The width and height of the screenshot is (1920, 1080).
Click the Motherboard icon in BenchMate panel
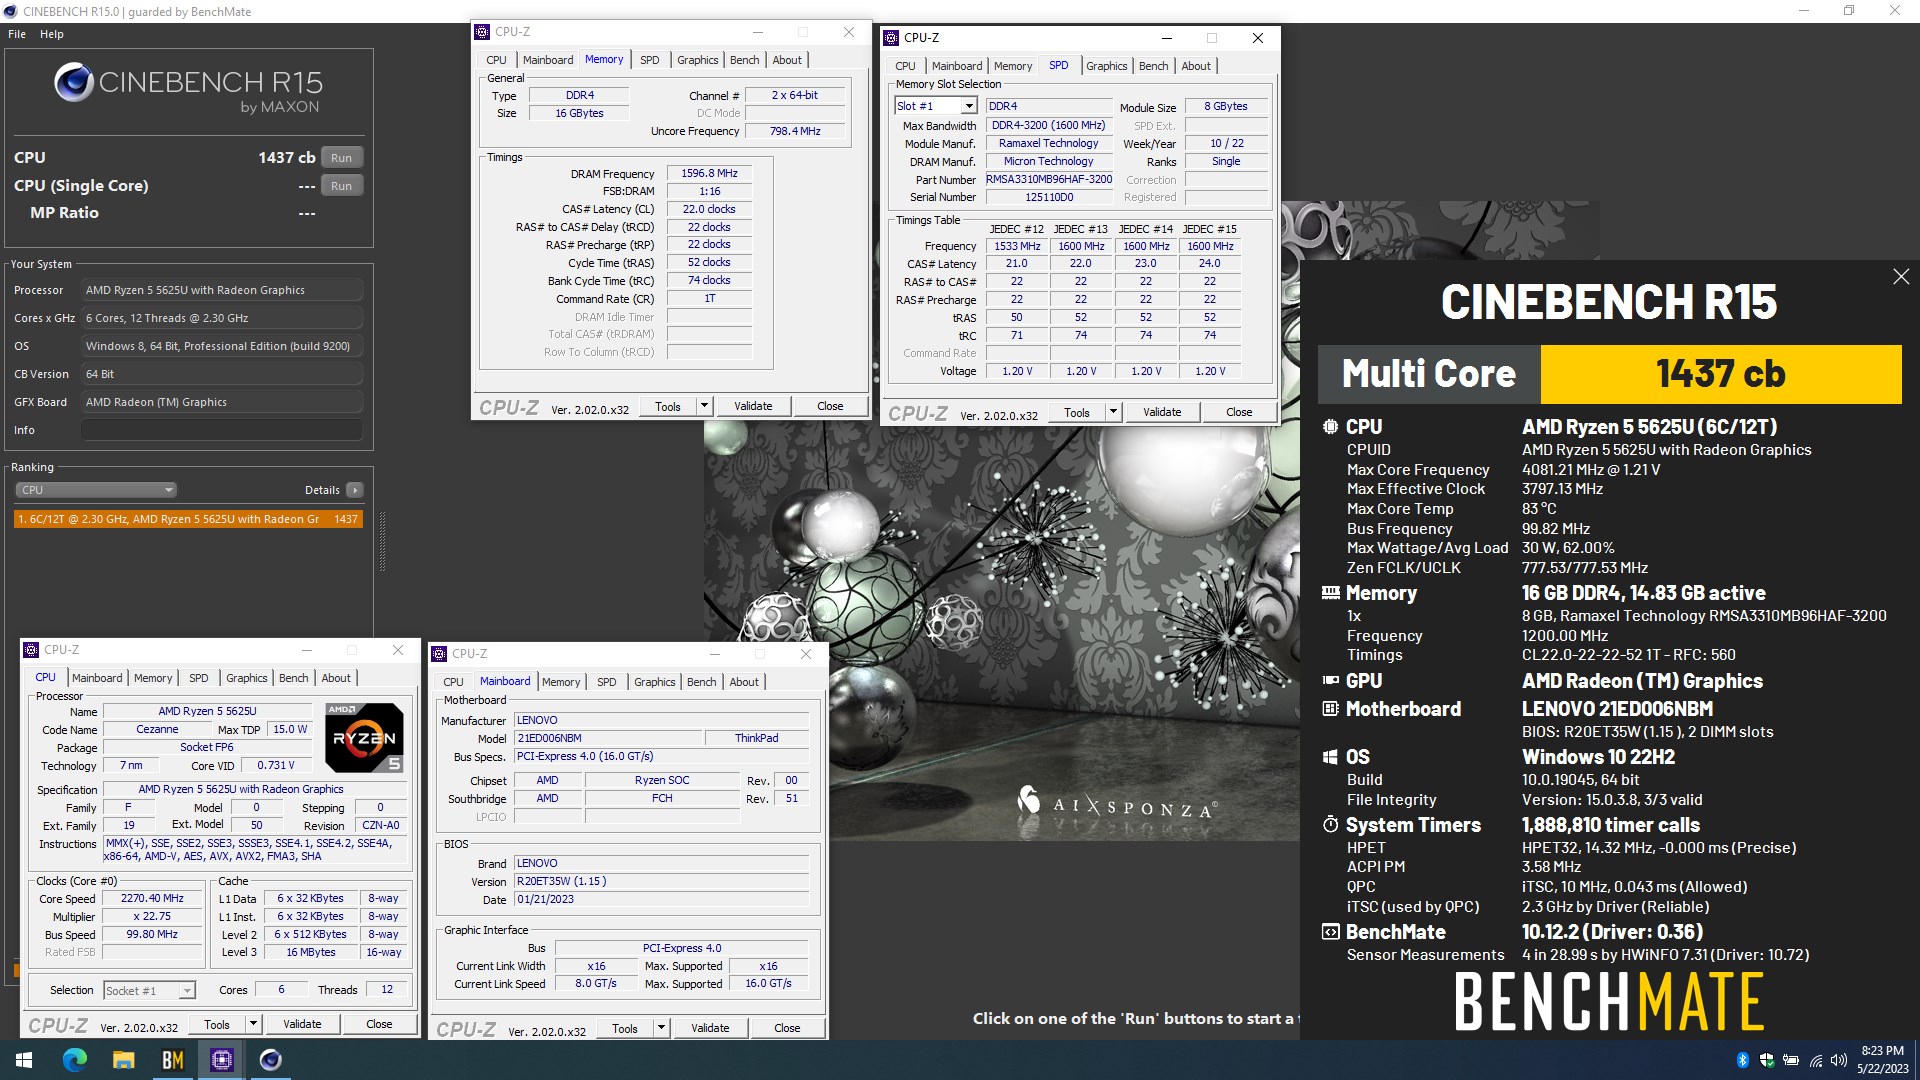pos(1330,709)
